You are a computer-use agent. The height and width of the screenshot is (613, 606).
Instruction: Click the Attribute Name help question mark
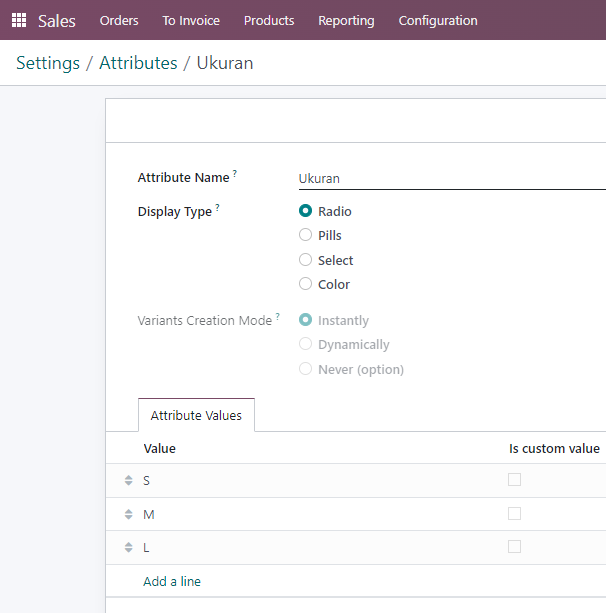tap(235, 174)
